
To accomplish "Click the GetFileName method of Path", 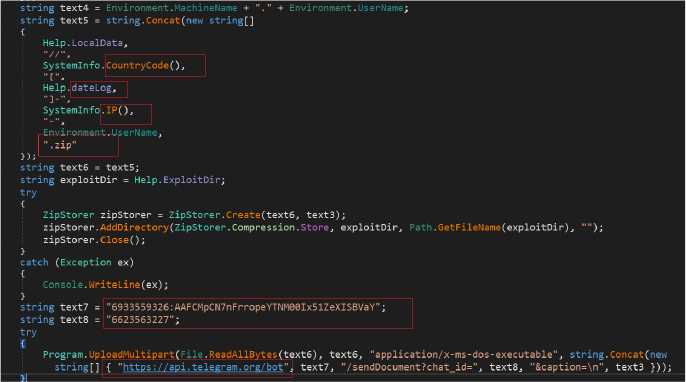I will 469,228.
